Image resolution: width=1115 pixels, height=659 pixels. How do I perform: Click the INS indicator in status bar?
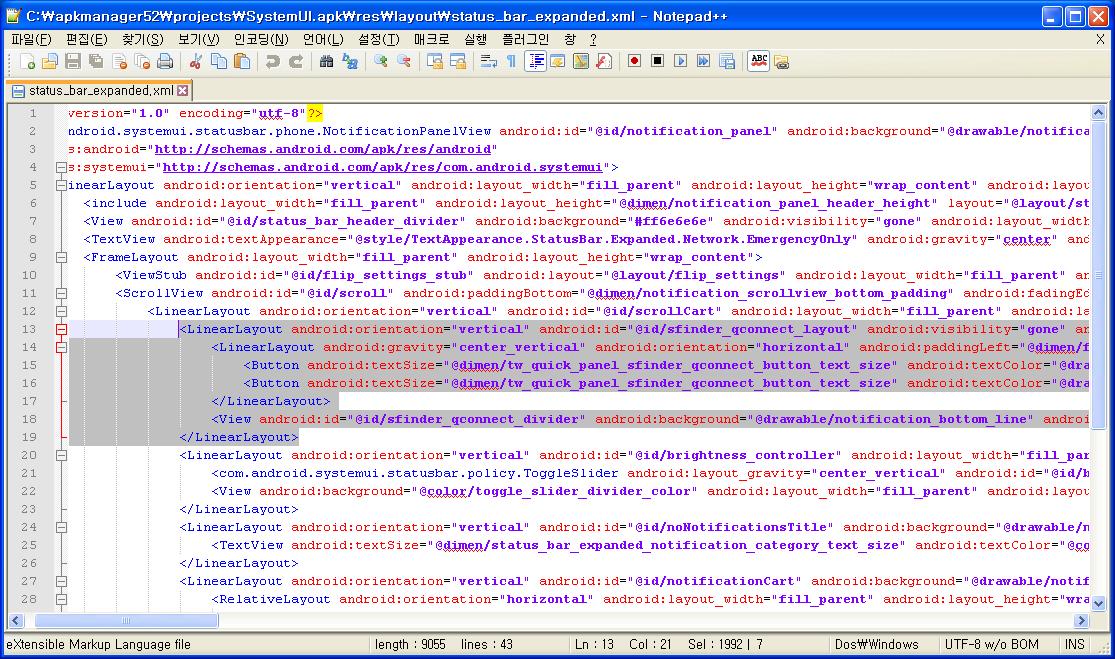tap(1074, 645)
